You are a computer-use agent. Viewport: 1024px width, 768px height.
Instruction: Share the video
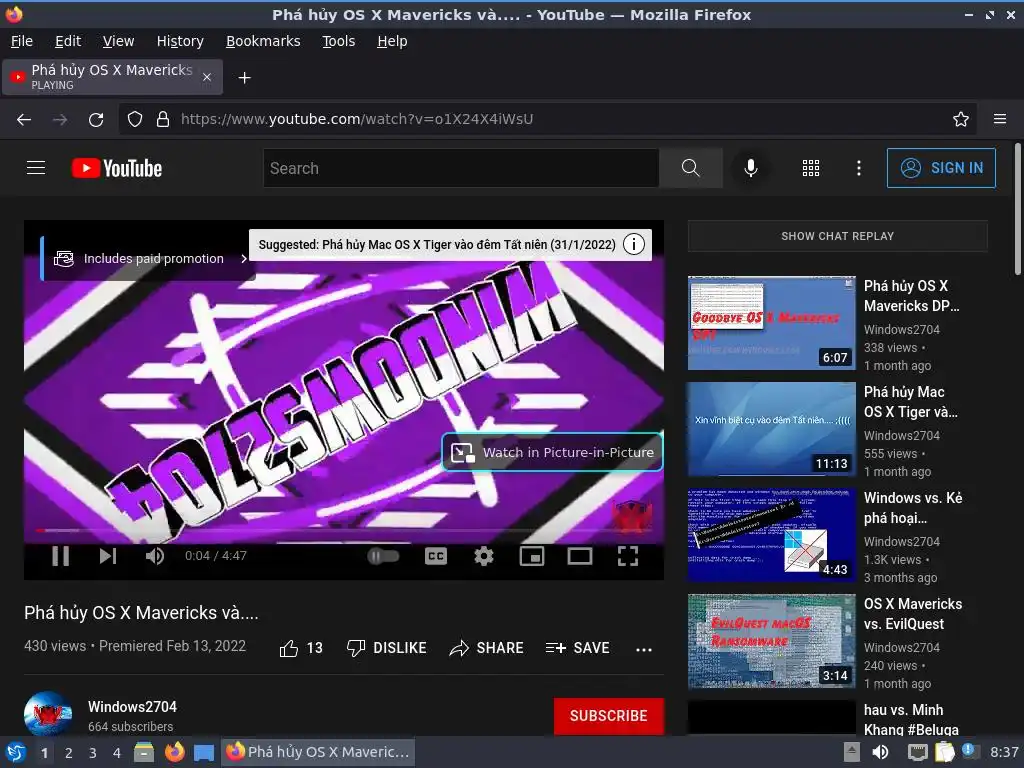pyautogui.click(x=487, y=648)
